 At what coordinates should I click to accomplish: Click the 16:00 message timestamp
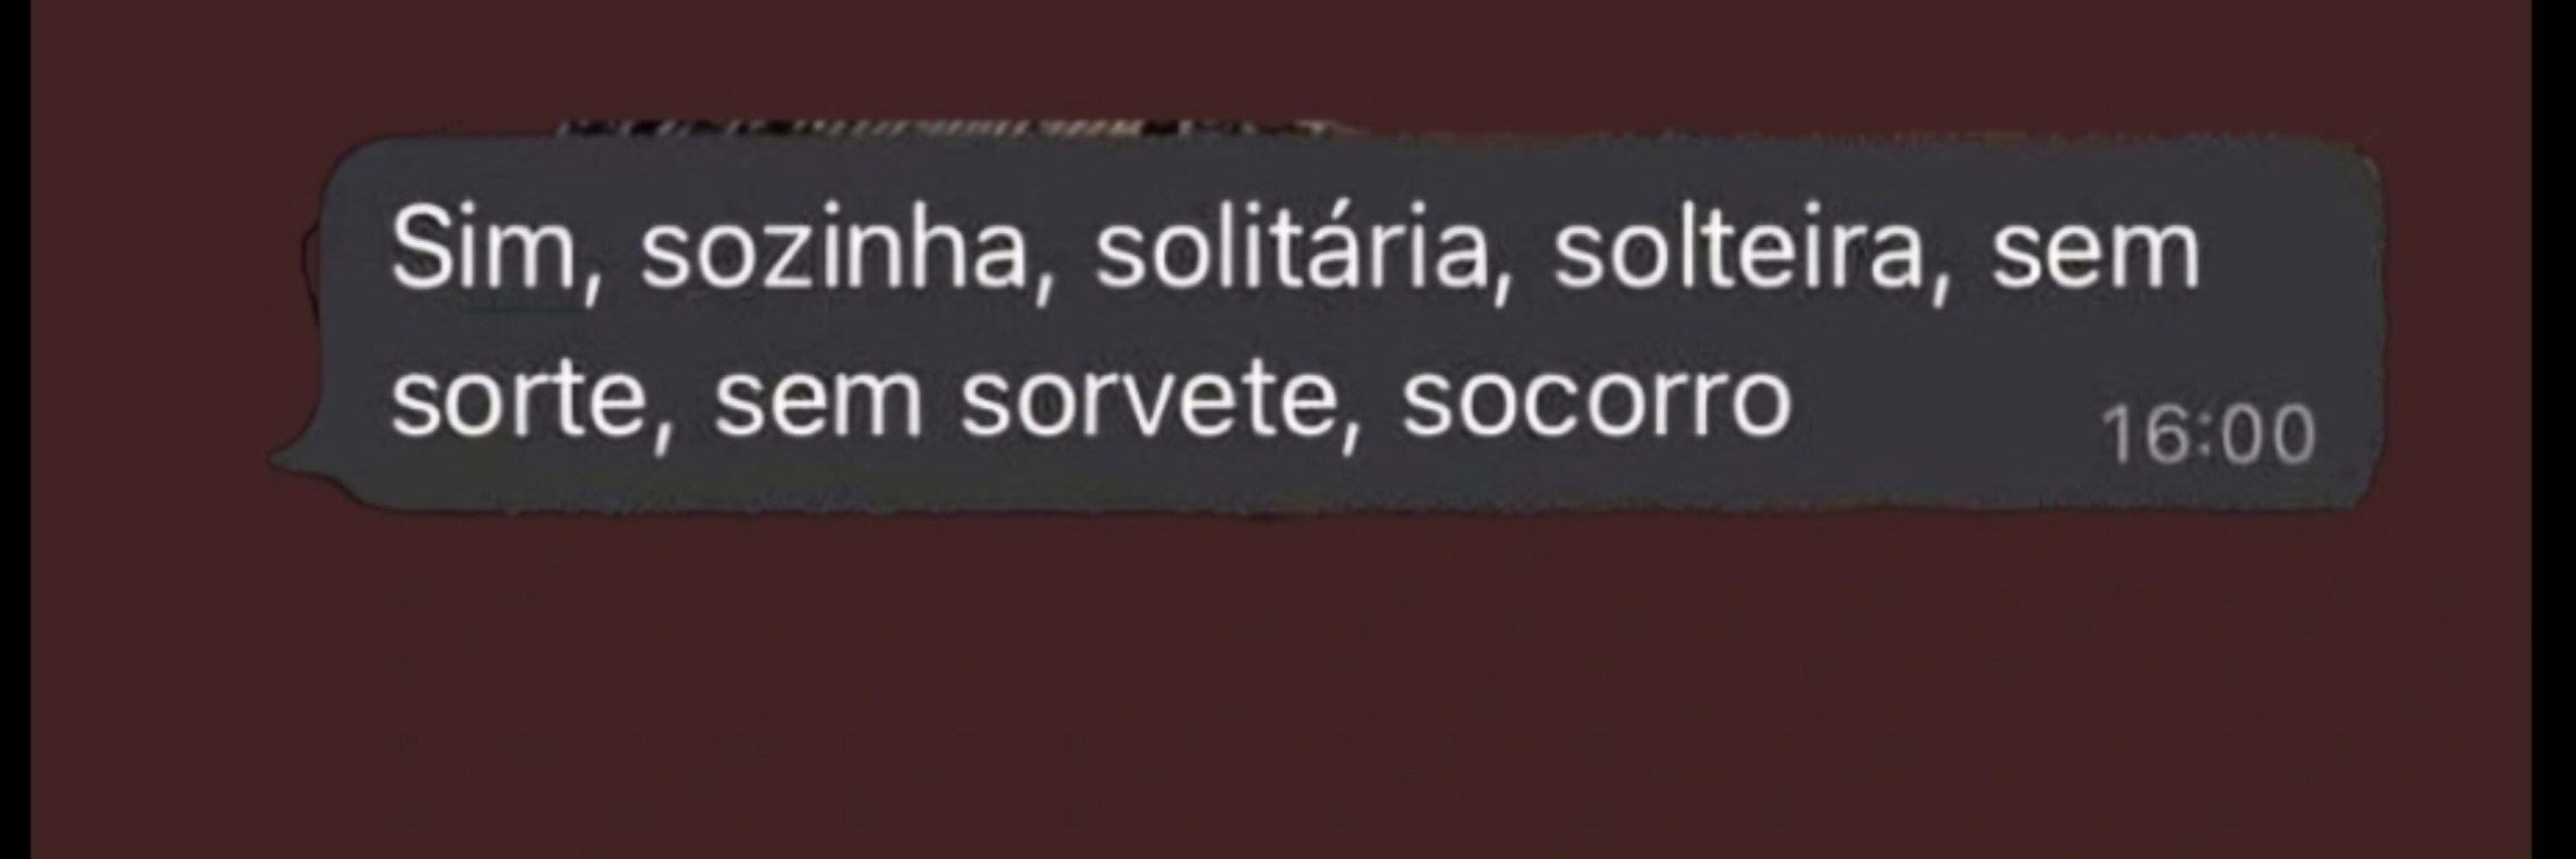click(x=2208, y=435)
